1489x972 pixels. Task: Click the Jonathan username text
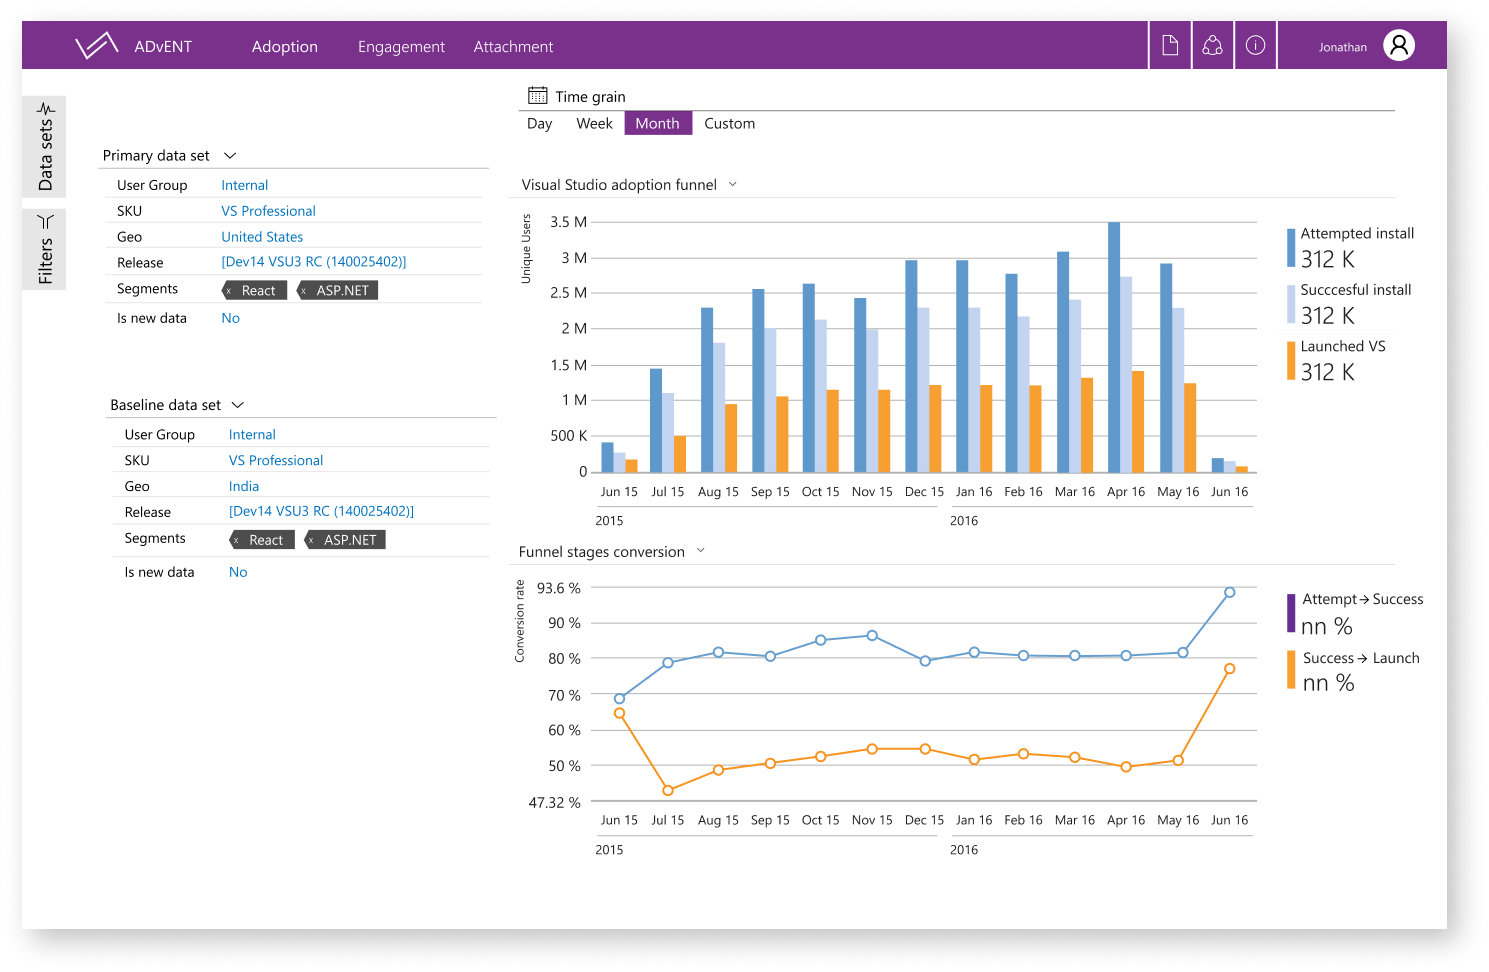point(1342,47)
